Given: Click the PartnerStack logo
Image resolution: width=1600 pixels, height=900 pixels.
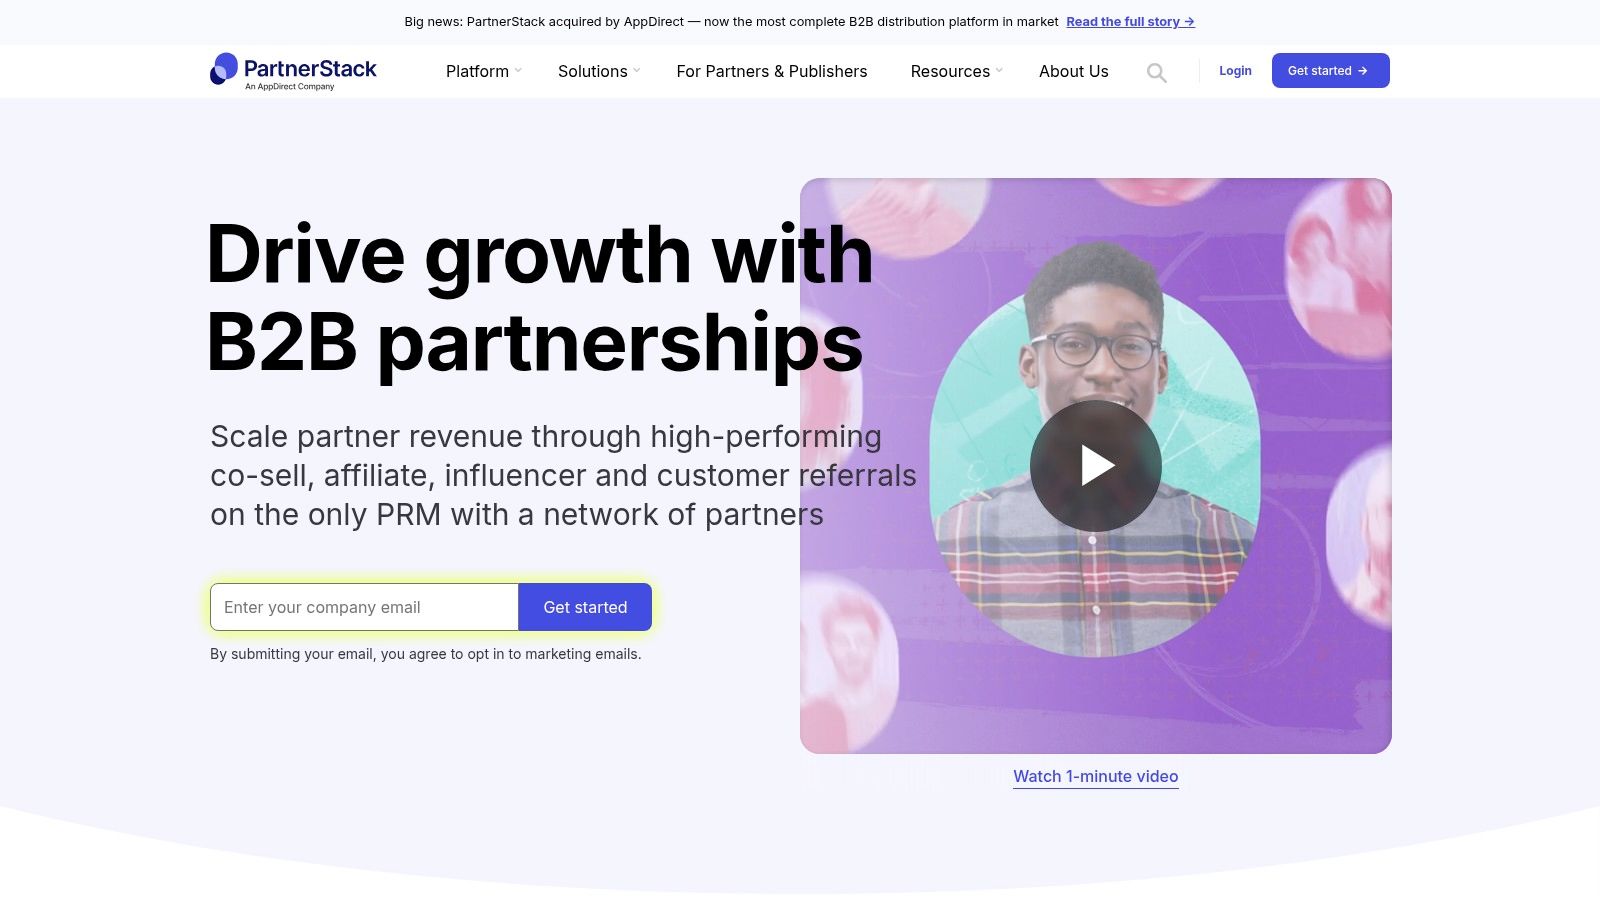Looking at the screenshot, I should (293, 71).
